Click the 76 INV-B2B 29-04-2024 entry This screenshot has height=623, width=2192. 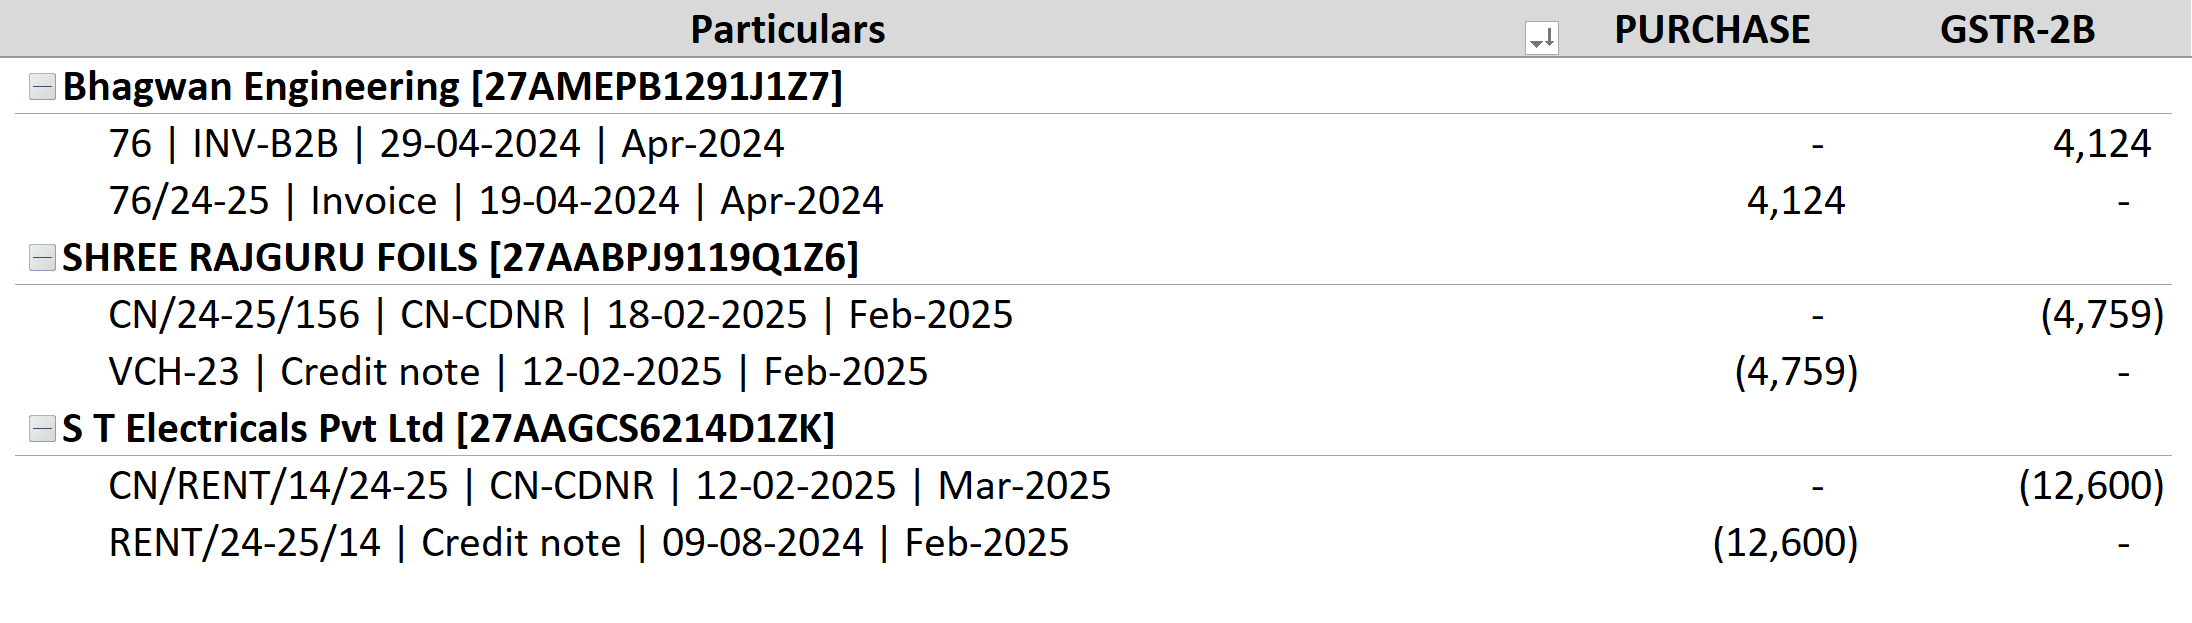coord(446,144)
